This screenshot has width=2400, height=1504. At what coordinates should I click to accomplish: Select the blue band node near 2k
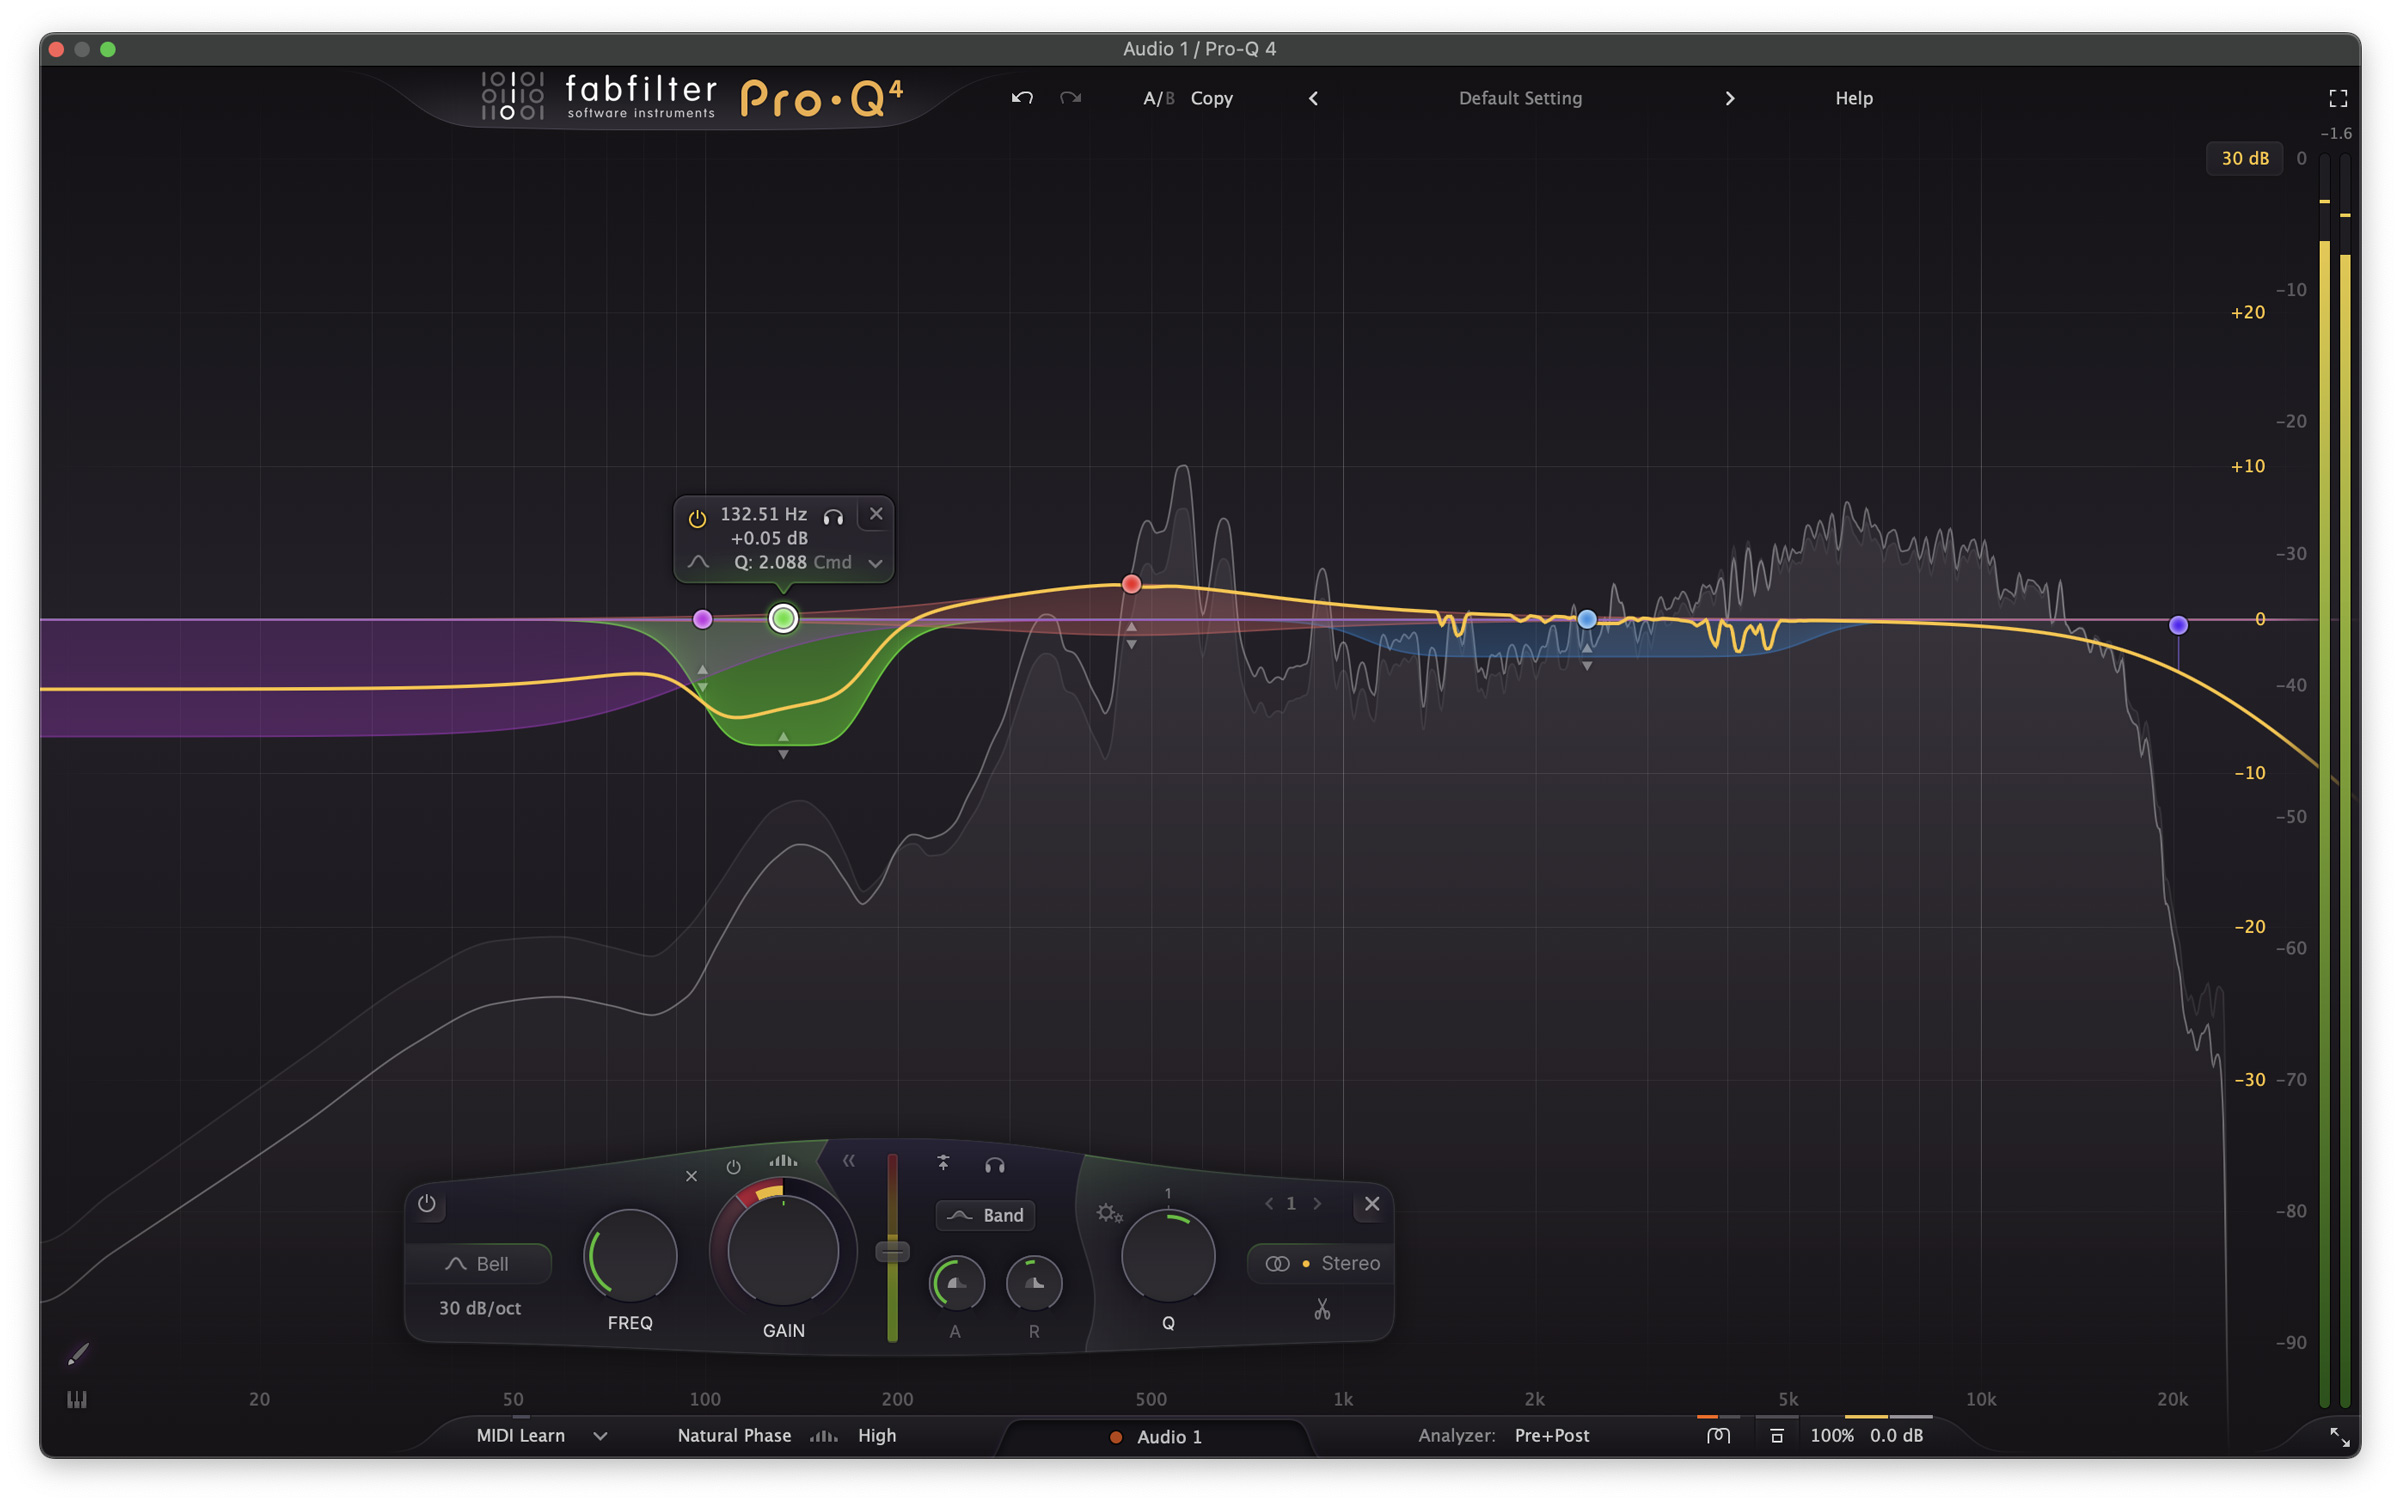[1587, 620]
